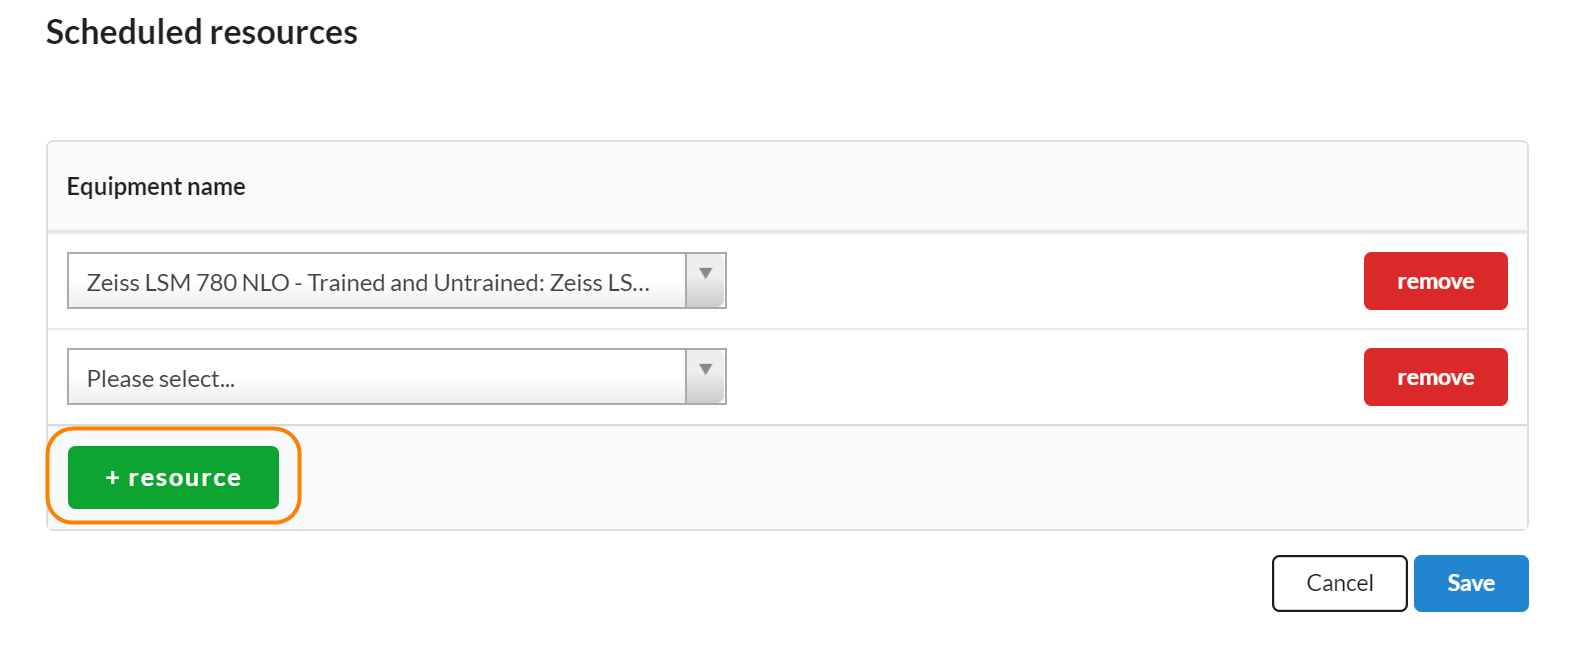This screenshot has width=1575, height=658.
Task: Click the arrow on the Zeiss LSM dropdown
Action: [x=706, y=275]
